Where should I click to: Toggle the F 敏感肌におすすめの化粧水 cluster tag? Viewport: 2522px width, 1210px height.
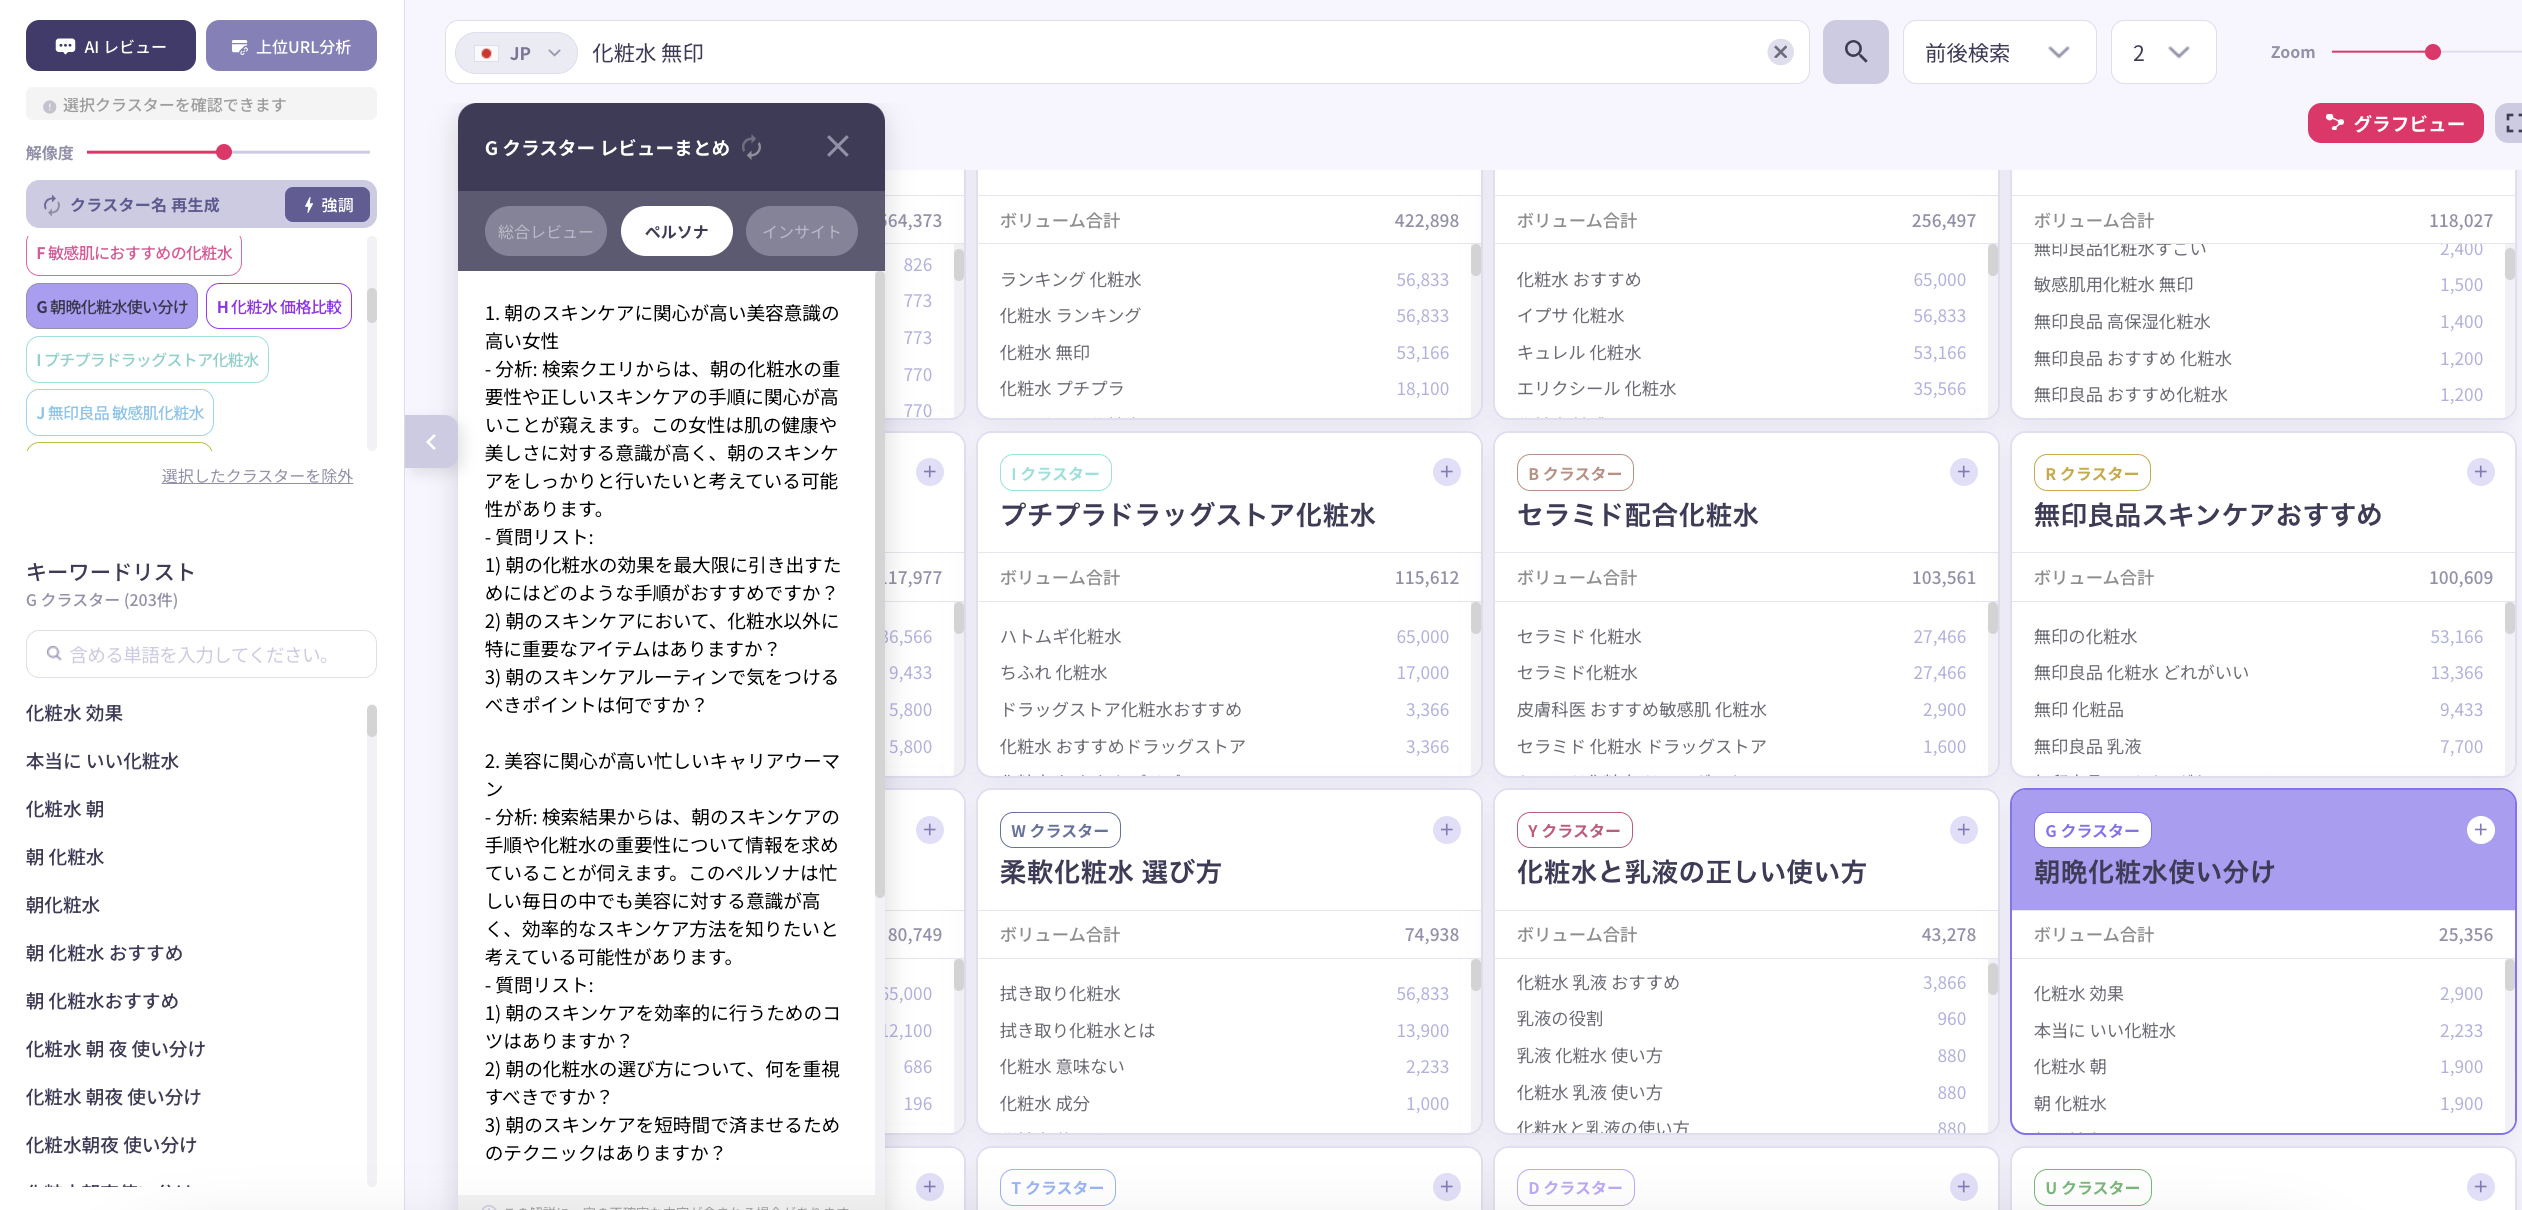(x=133, y=255)
